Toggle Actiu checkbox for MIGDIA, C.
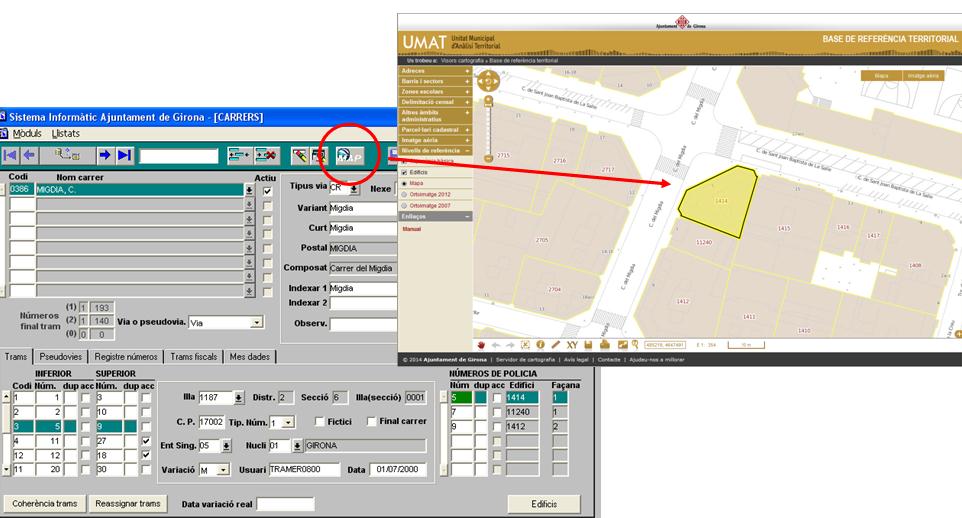 coord(267,191)
